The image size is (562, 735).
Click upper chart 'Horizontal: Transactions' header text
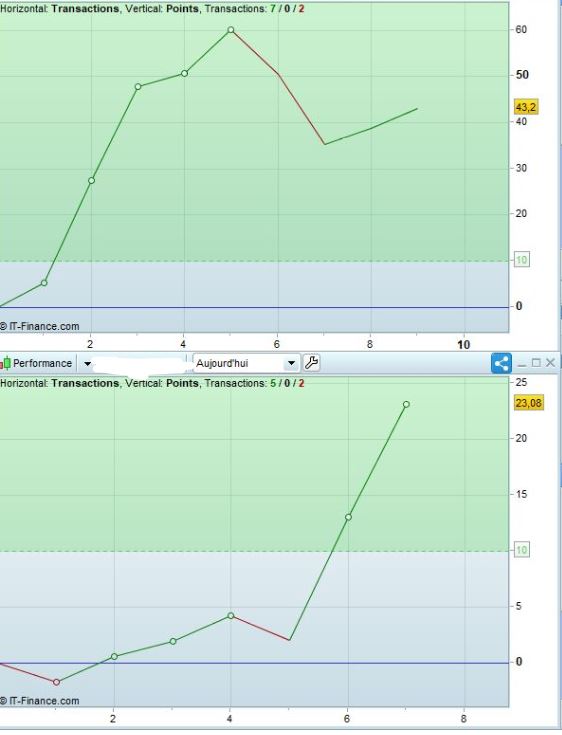(60, 8)
